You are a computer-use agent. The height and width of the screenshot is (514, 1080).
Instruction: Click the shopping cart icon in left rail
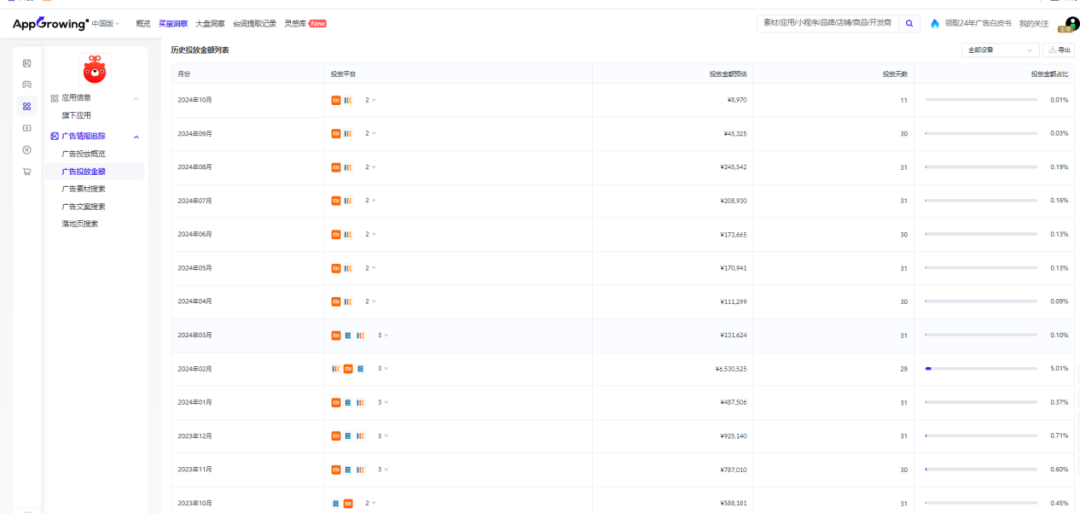click(x=27, y=171)
